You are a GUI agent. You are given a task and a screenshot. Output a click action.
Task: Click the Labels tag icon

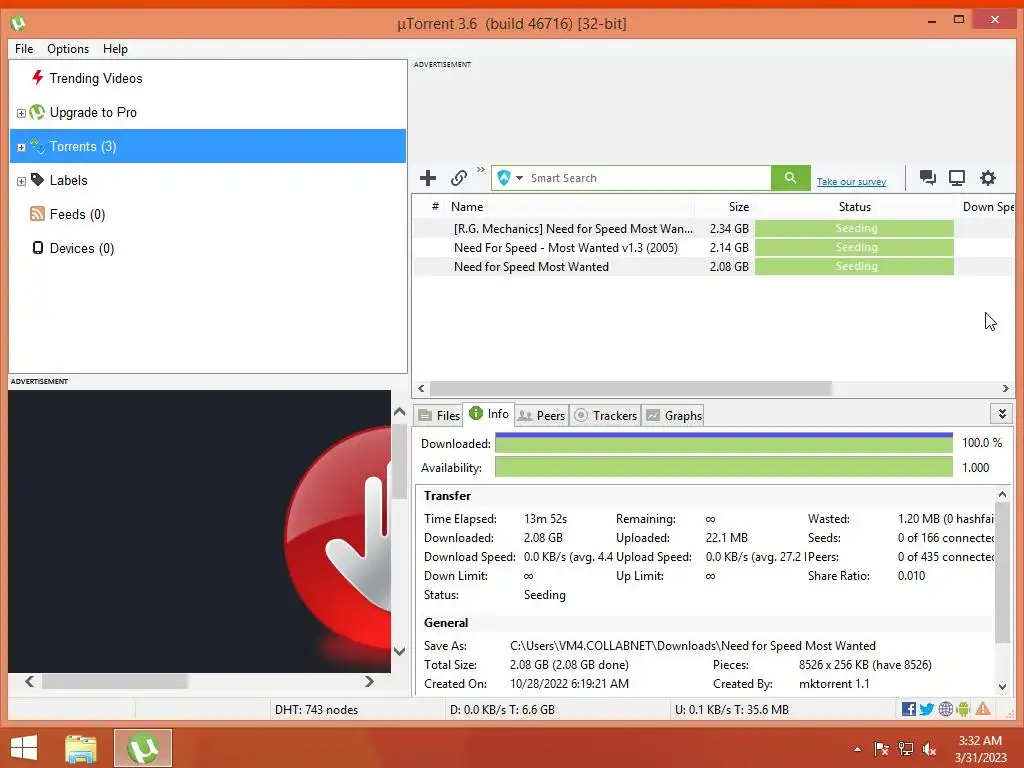pyautogui.click(x=37, y=180)
